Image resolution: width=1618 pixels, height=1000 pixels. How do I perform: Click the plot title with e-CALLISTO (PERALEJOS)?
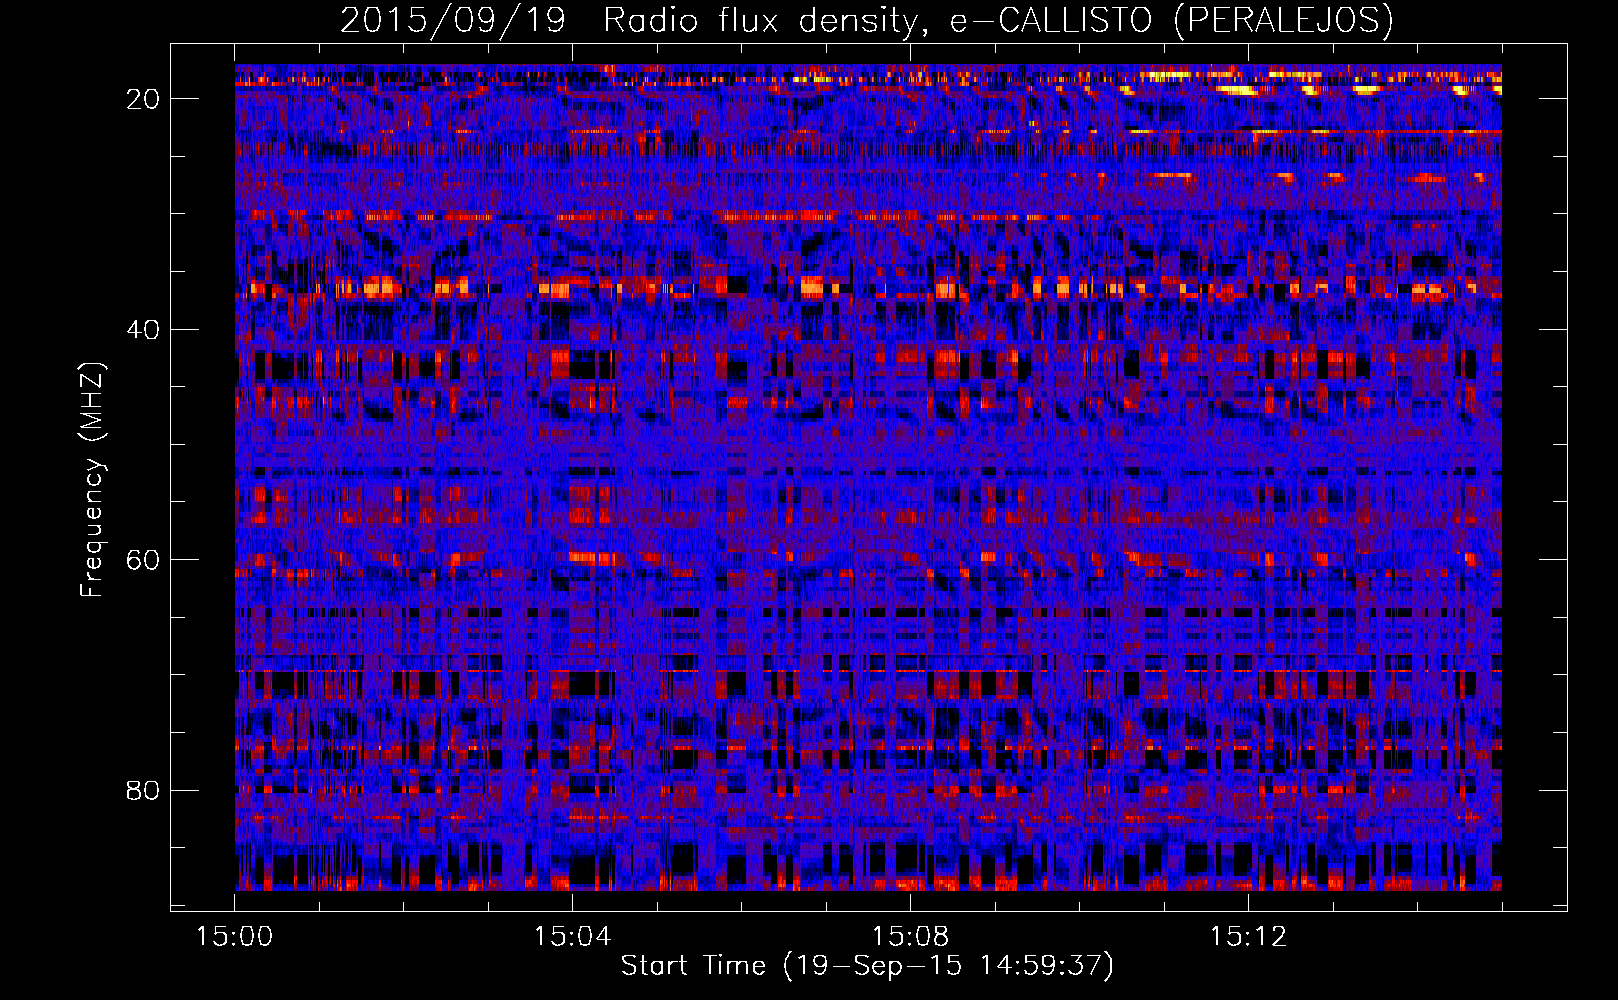point(866,20)
